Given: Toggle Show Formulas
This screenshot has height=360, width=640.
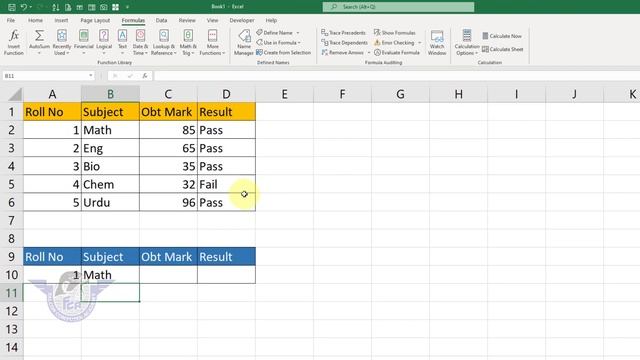Looking at the screenshot, I should (395, 33).
